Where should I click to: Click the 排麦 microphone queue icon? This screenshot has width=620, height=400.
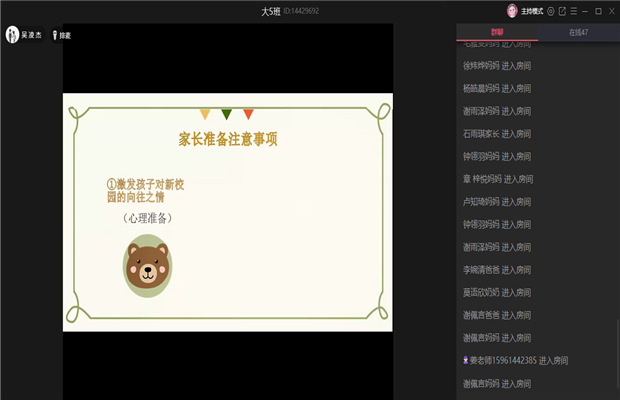click(55, 34)
